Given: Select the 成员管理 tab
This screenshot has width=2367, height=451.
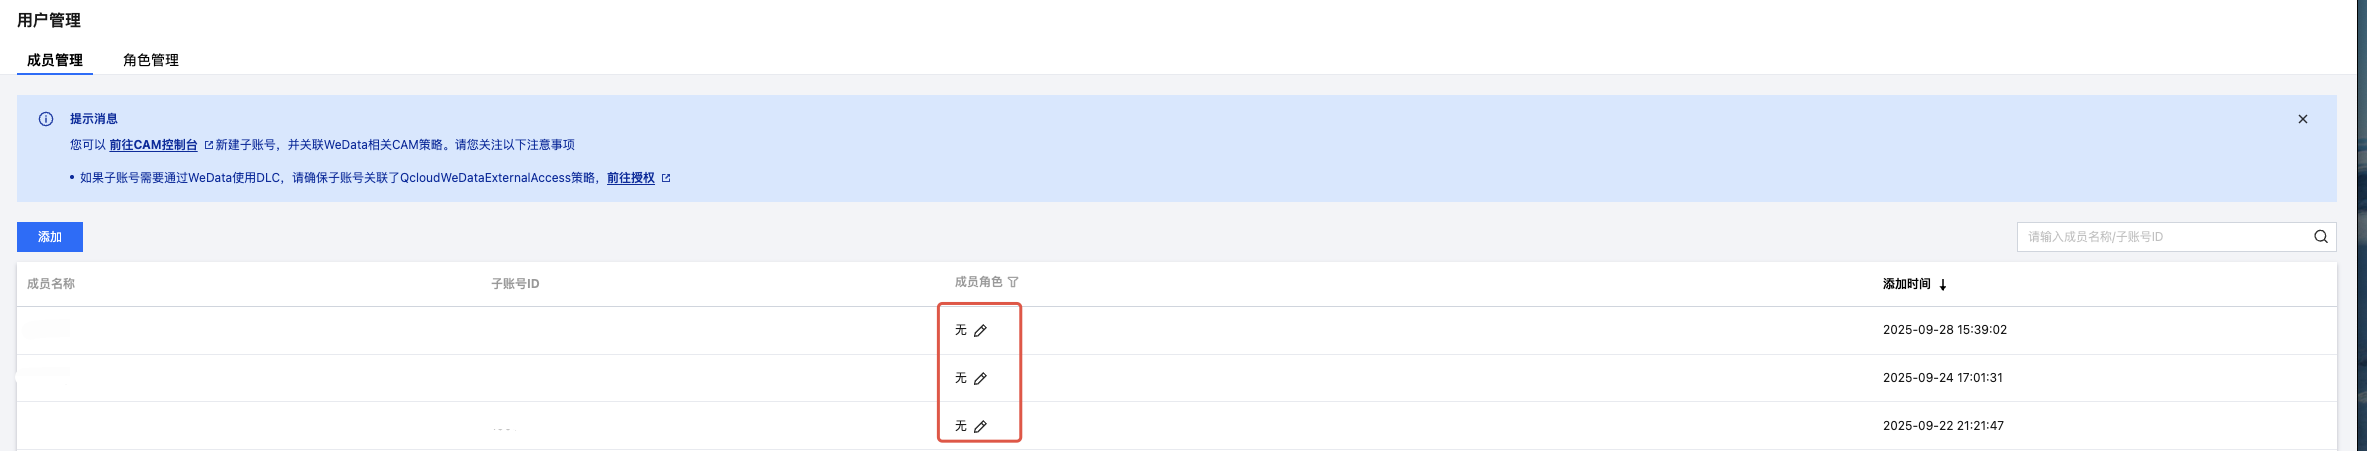Looking at the screenshot, I should coord(55,60).
